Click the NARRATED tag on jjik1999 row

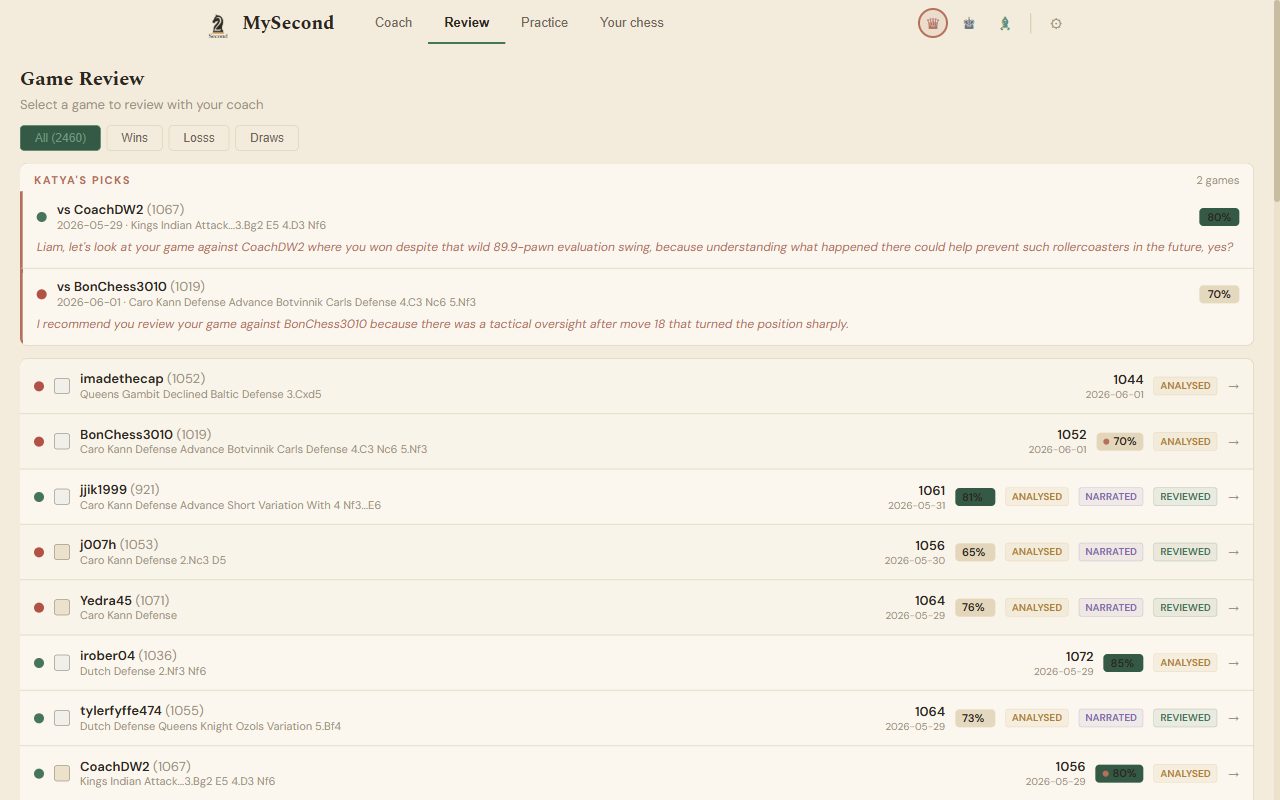(1111, 497)
